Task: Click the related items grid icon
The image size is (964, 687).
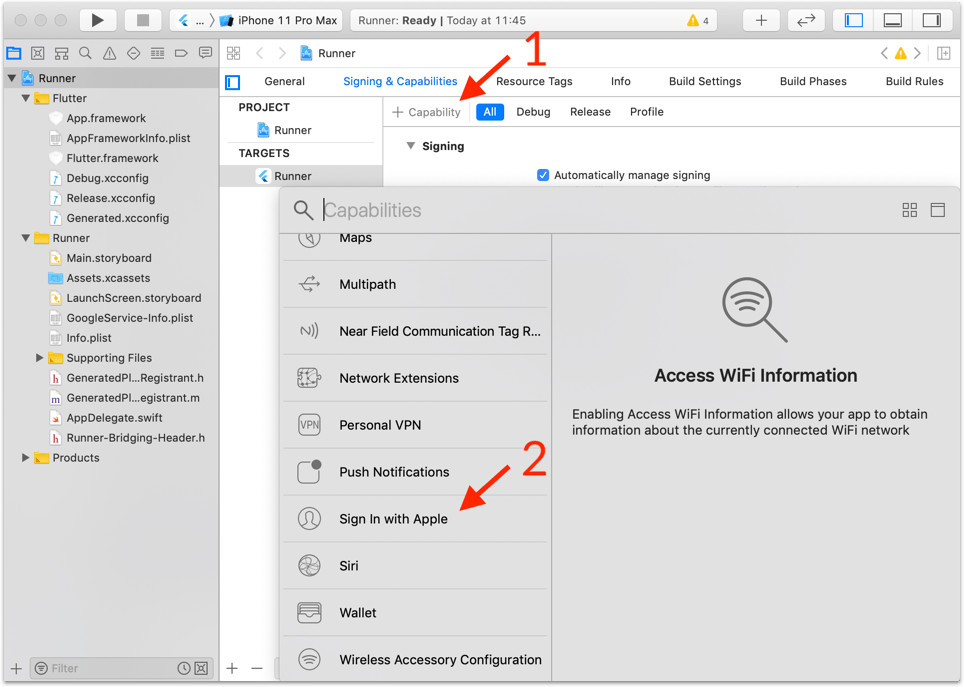Action: (234, 54)
